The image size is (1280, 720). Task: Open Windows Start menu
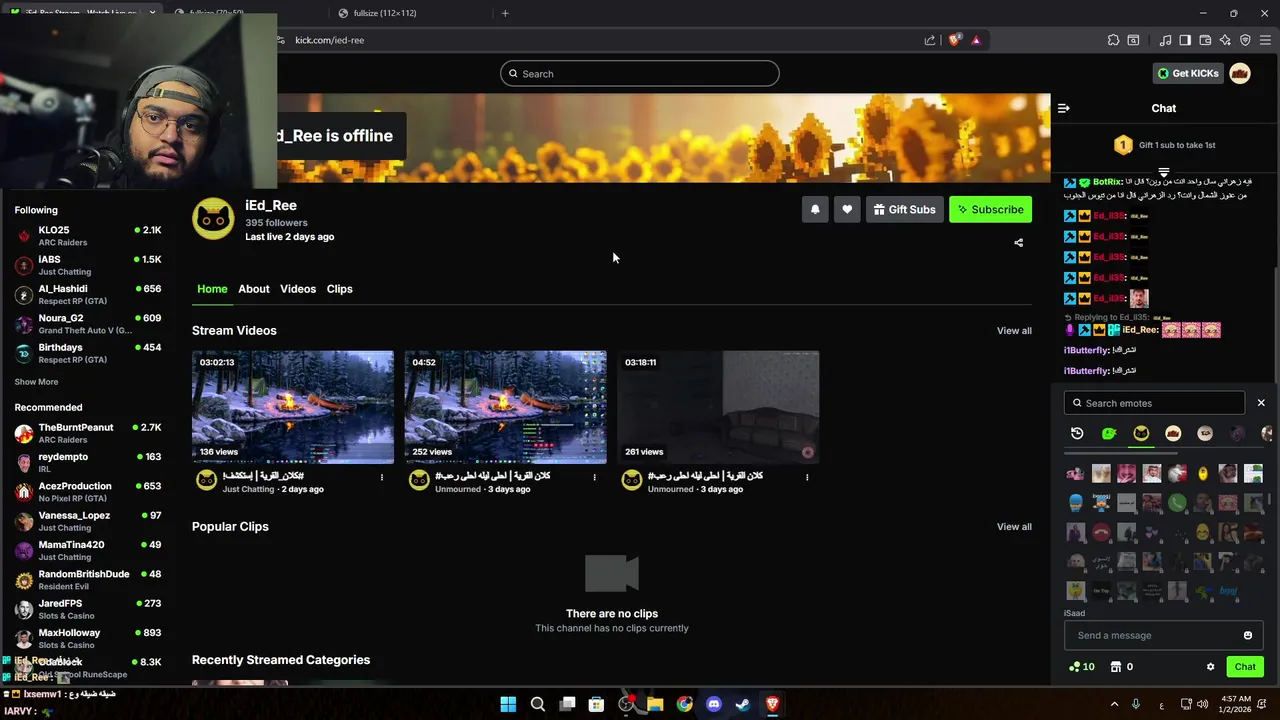508,704
